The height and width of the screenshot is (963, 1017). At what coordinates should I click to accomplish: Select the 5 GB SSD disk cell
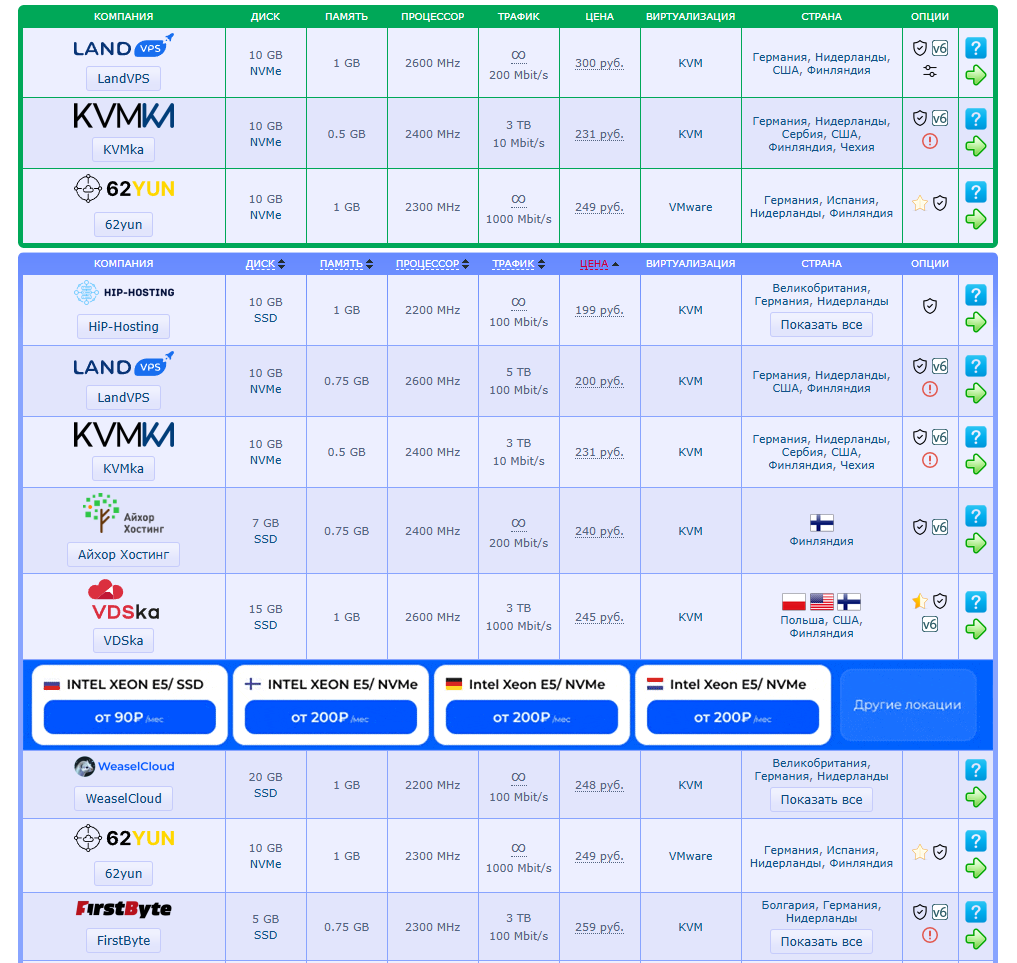click(265, 927)
